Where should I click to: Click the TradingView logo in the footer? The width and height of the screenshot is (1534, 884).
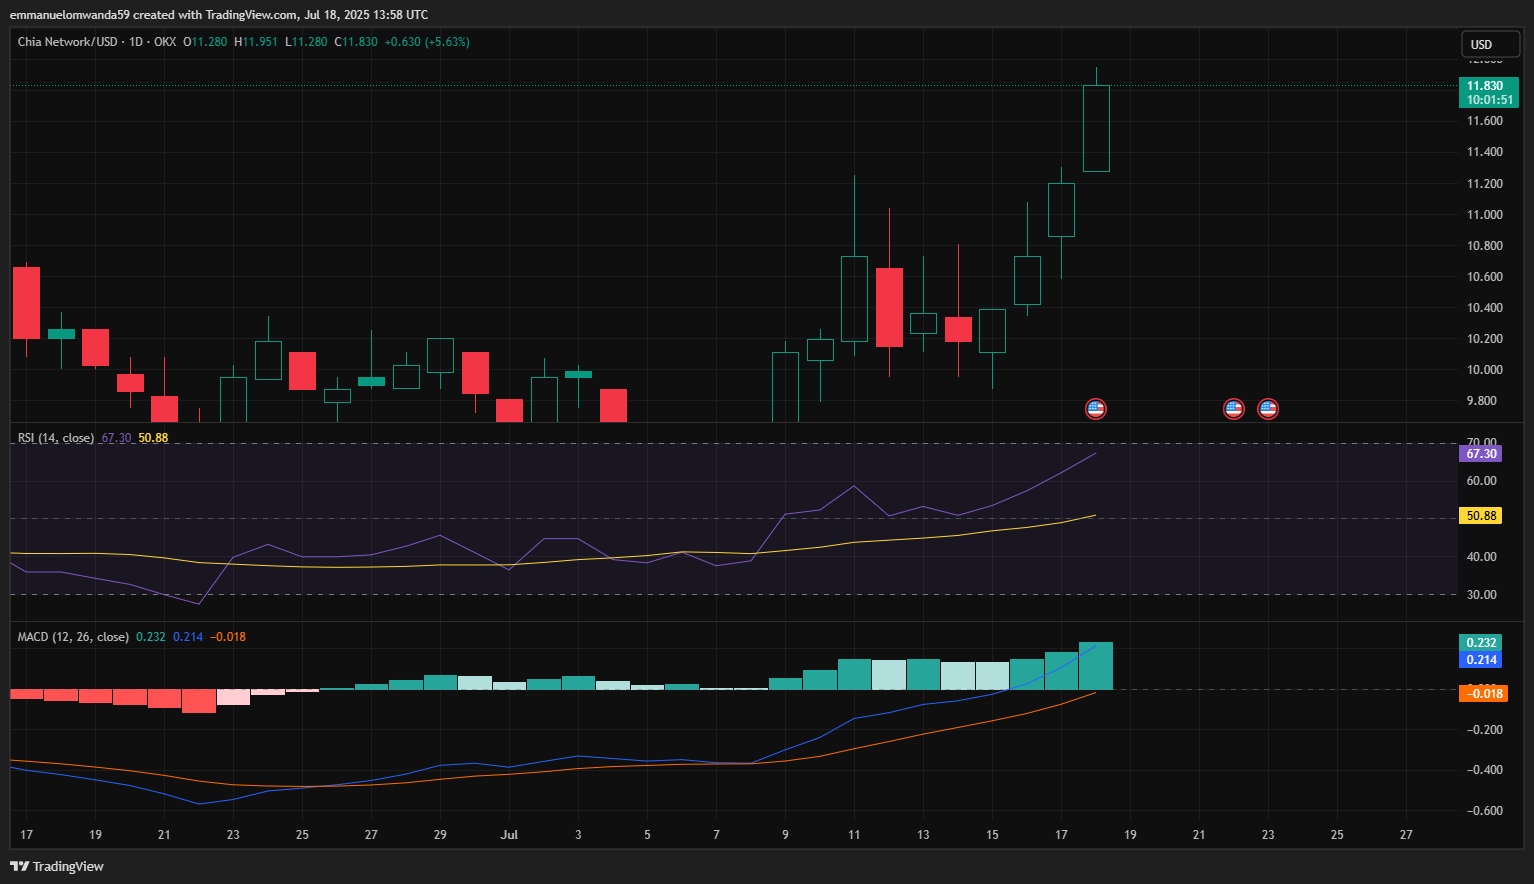tap(57, 866)
